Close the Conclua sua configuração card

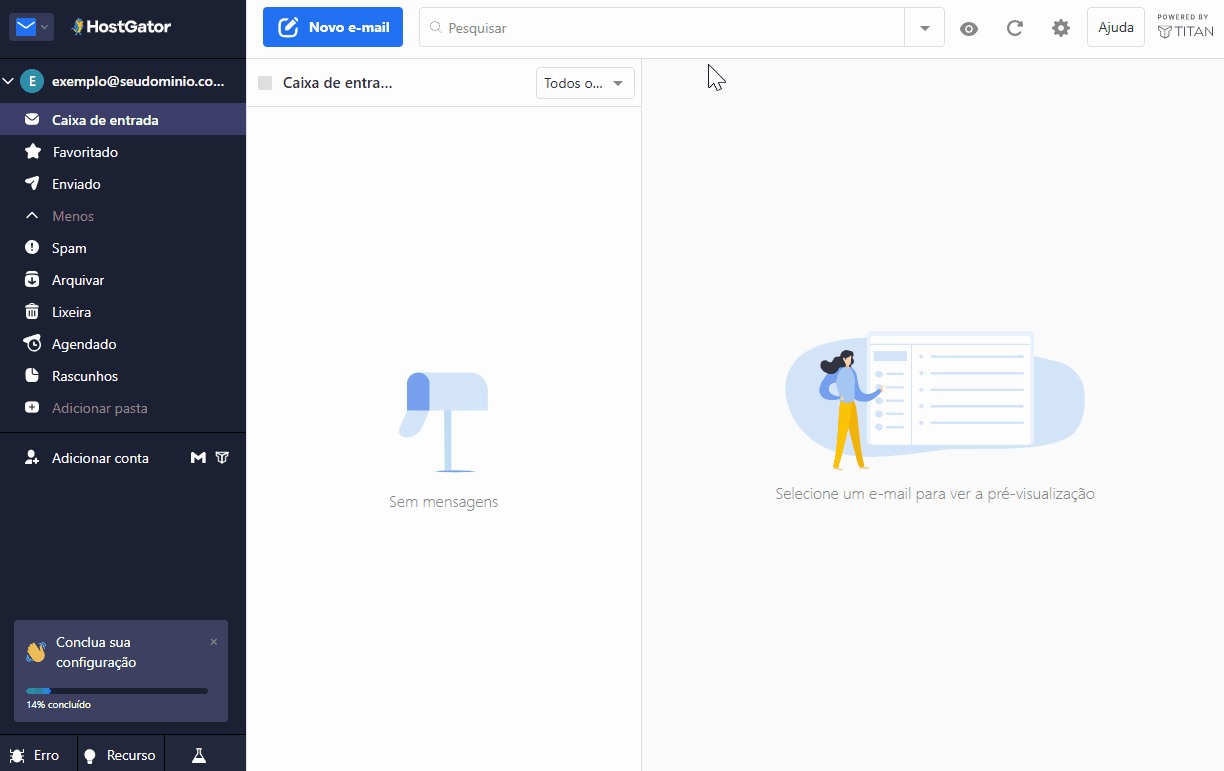(x=213, y=642)
